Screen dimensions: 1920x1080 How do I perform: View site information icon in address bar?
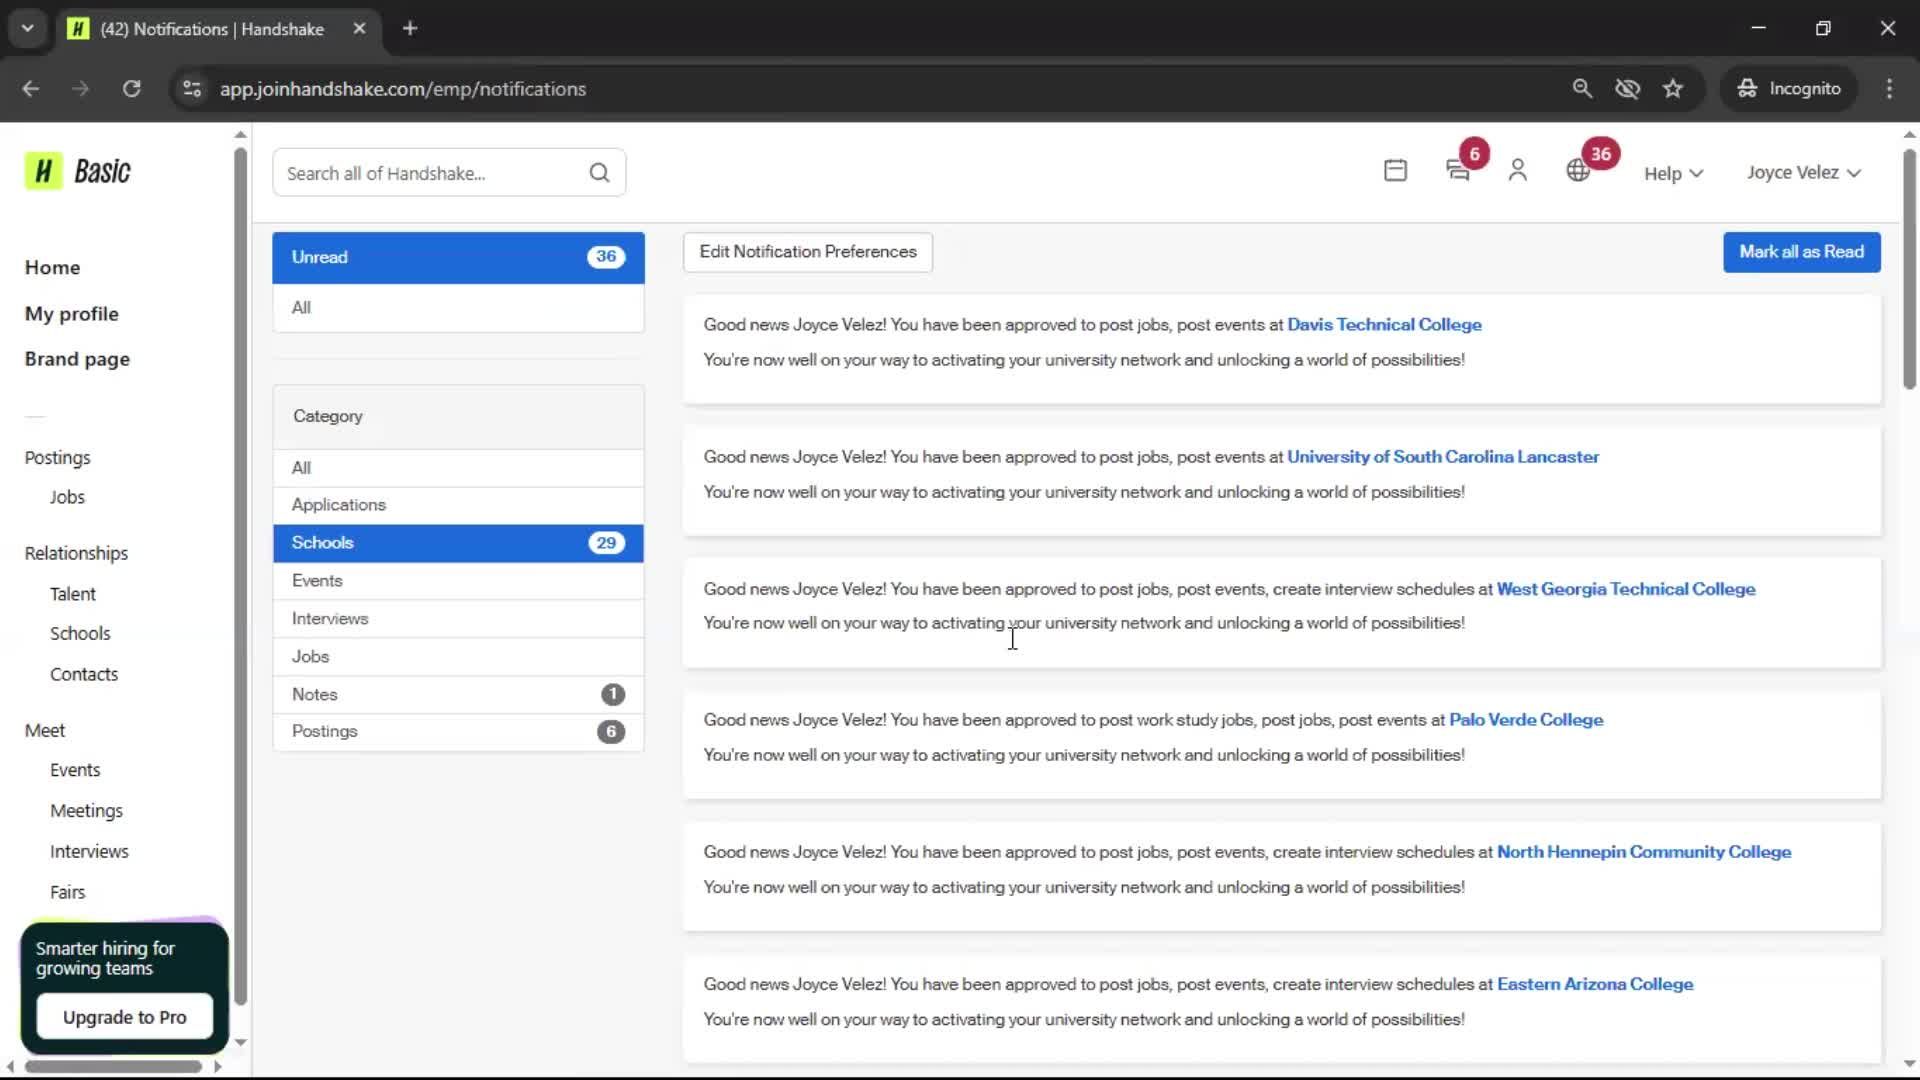point(192,88)
